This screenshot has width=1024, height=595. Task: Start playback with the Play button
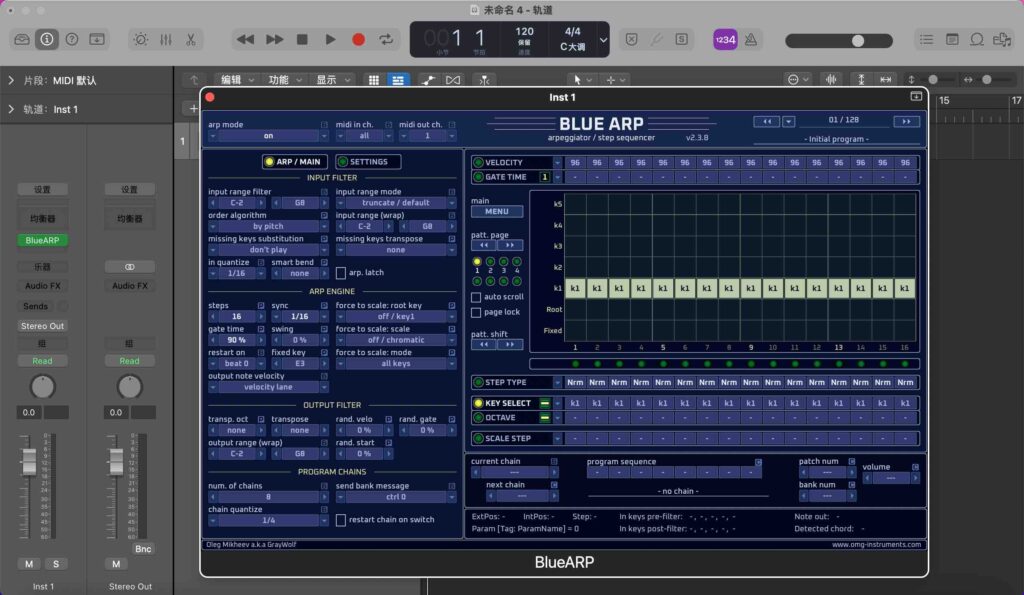tap(330, 39)
